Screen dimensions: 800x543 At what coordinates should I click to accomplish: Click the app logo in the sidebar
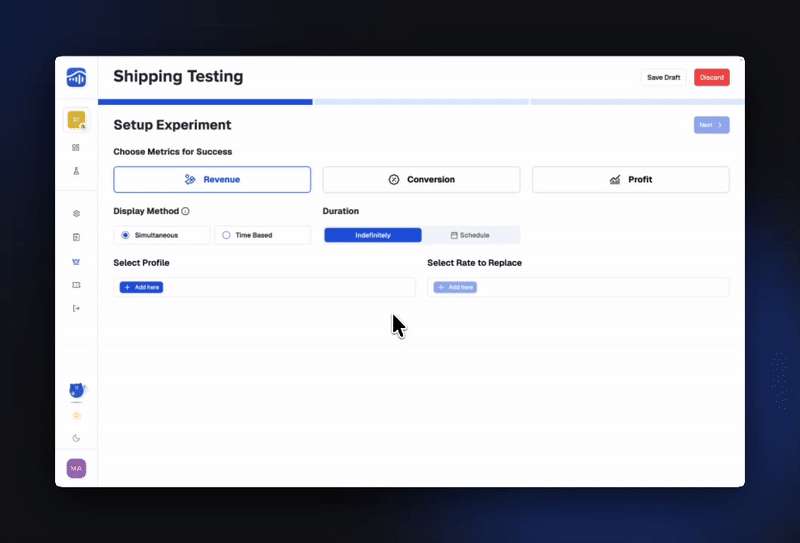tap(76, 77)
